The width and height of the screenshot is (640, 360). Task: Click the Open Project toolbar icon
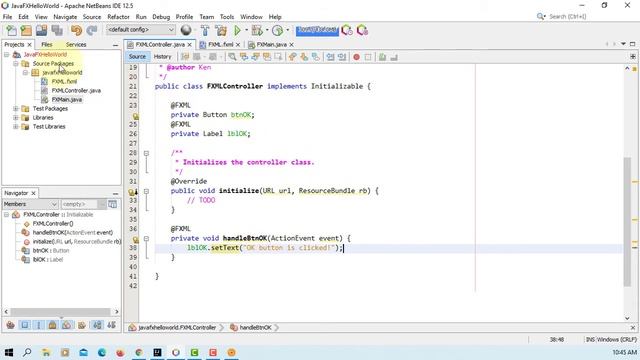point(41,31)
